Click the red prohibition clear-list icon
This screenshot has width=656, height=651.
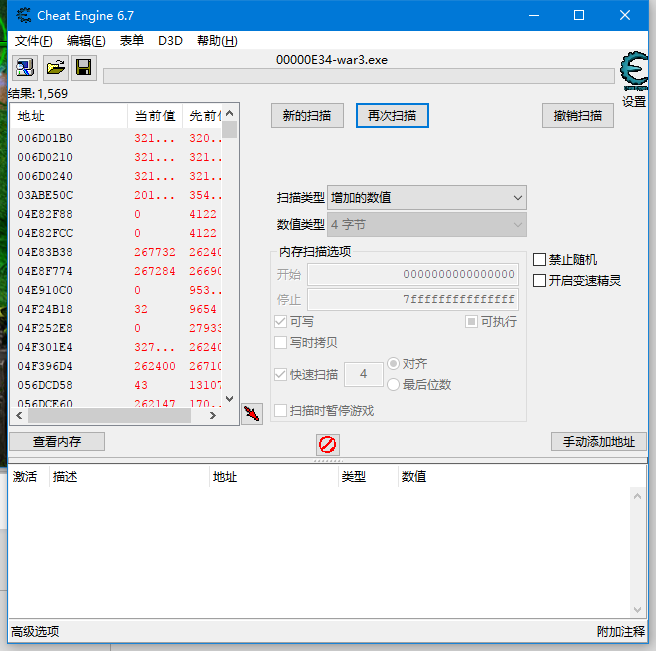point(328,444)
